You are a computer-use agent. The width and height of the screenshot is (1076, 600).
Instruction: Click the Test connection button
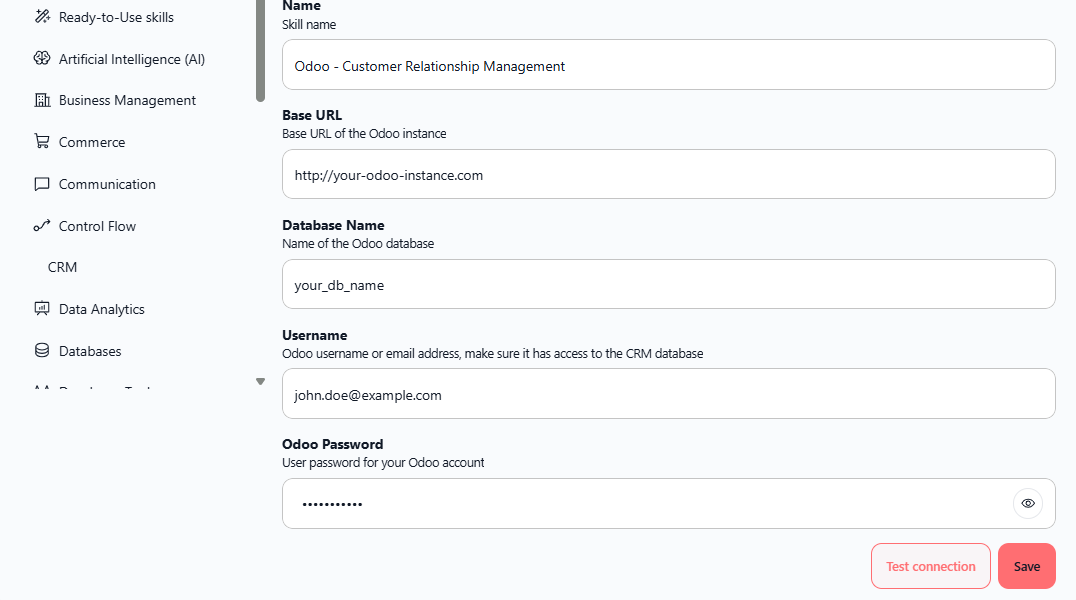pos(931,566)
